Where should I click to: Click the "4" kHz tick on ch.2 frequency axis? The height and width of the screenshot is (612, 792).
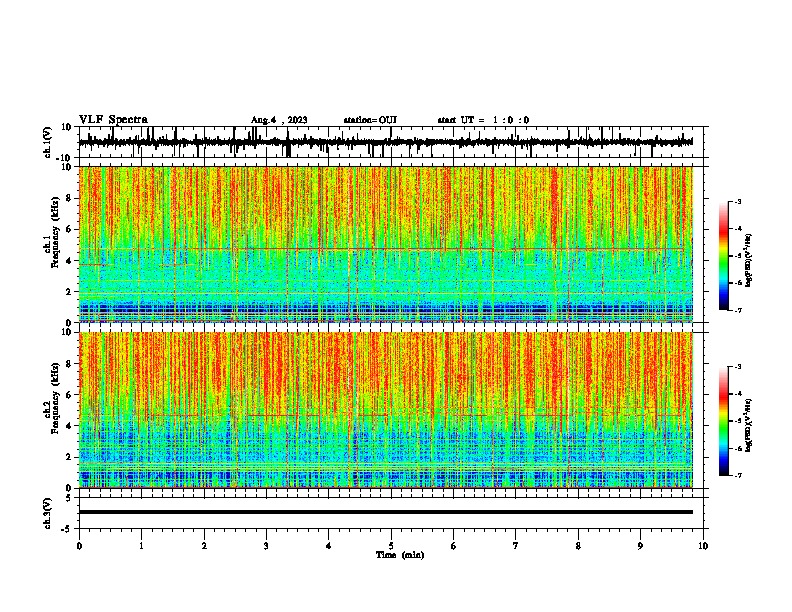(x=70, y=426)
